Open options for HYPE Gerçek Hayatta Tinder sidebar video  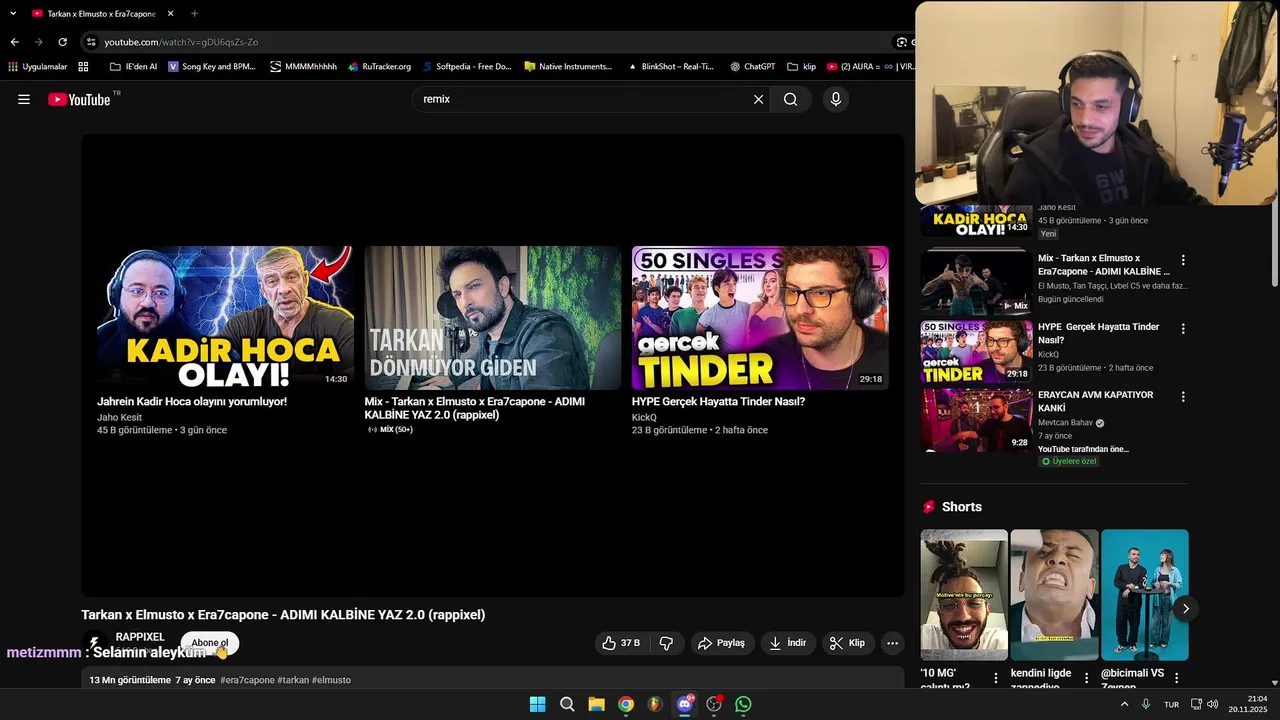point(1183,328)
